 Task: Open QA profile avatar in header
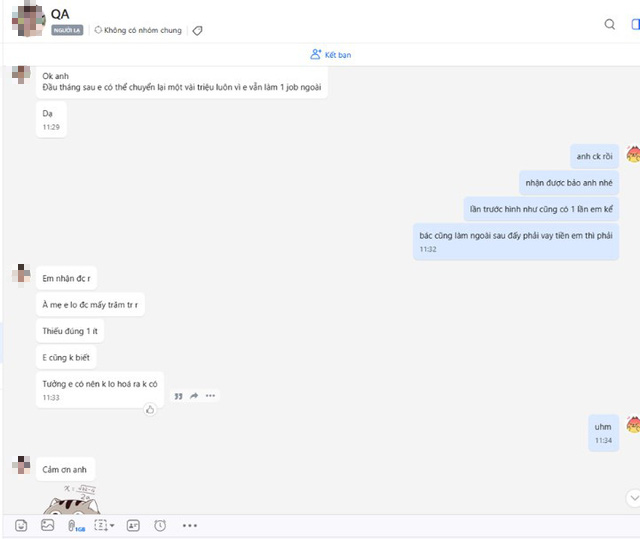(28, 20)
